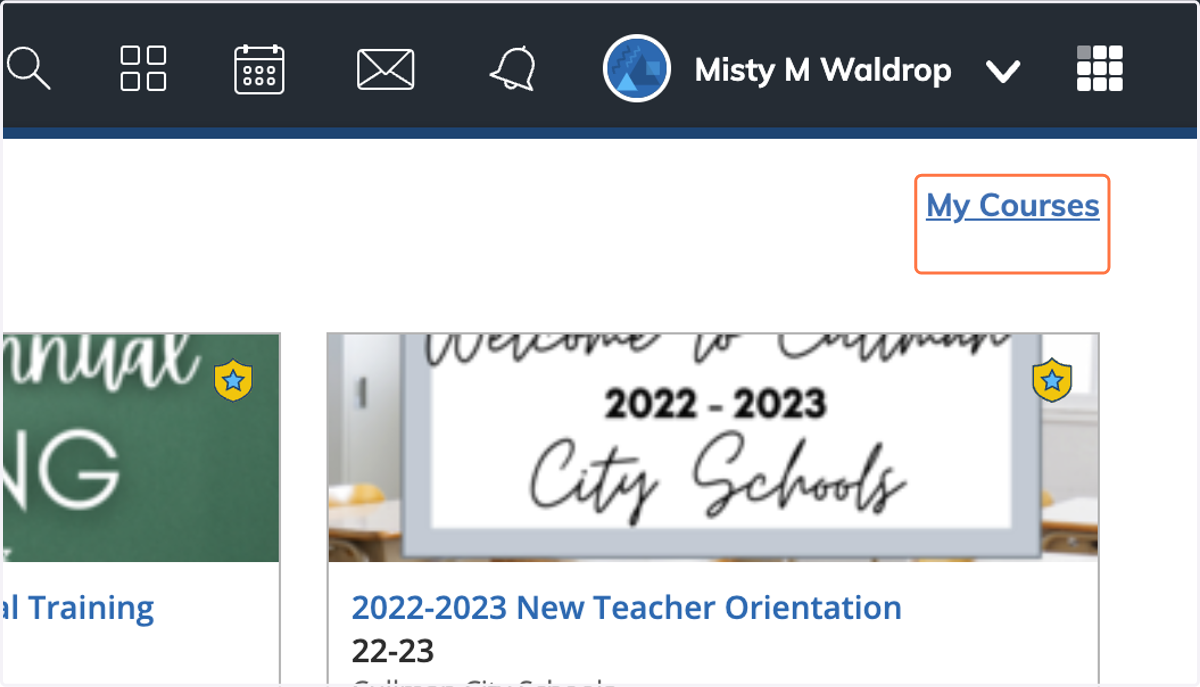
Task: Follow the My Courses link
Action: click(x=1012, y=206)
